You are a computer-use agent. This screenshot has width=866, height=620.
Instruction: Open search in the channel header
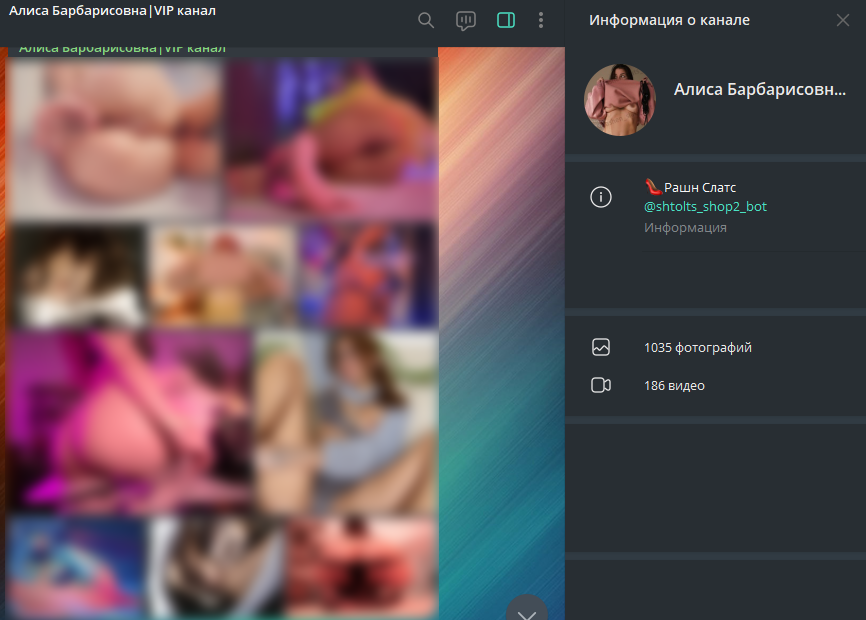[426, 20]
